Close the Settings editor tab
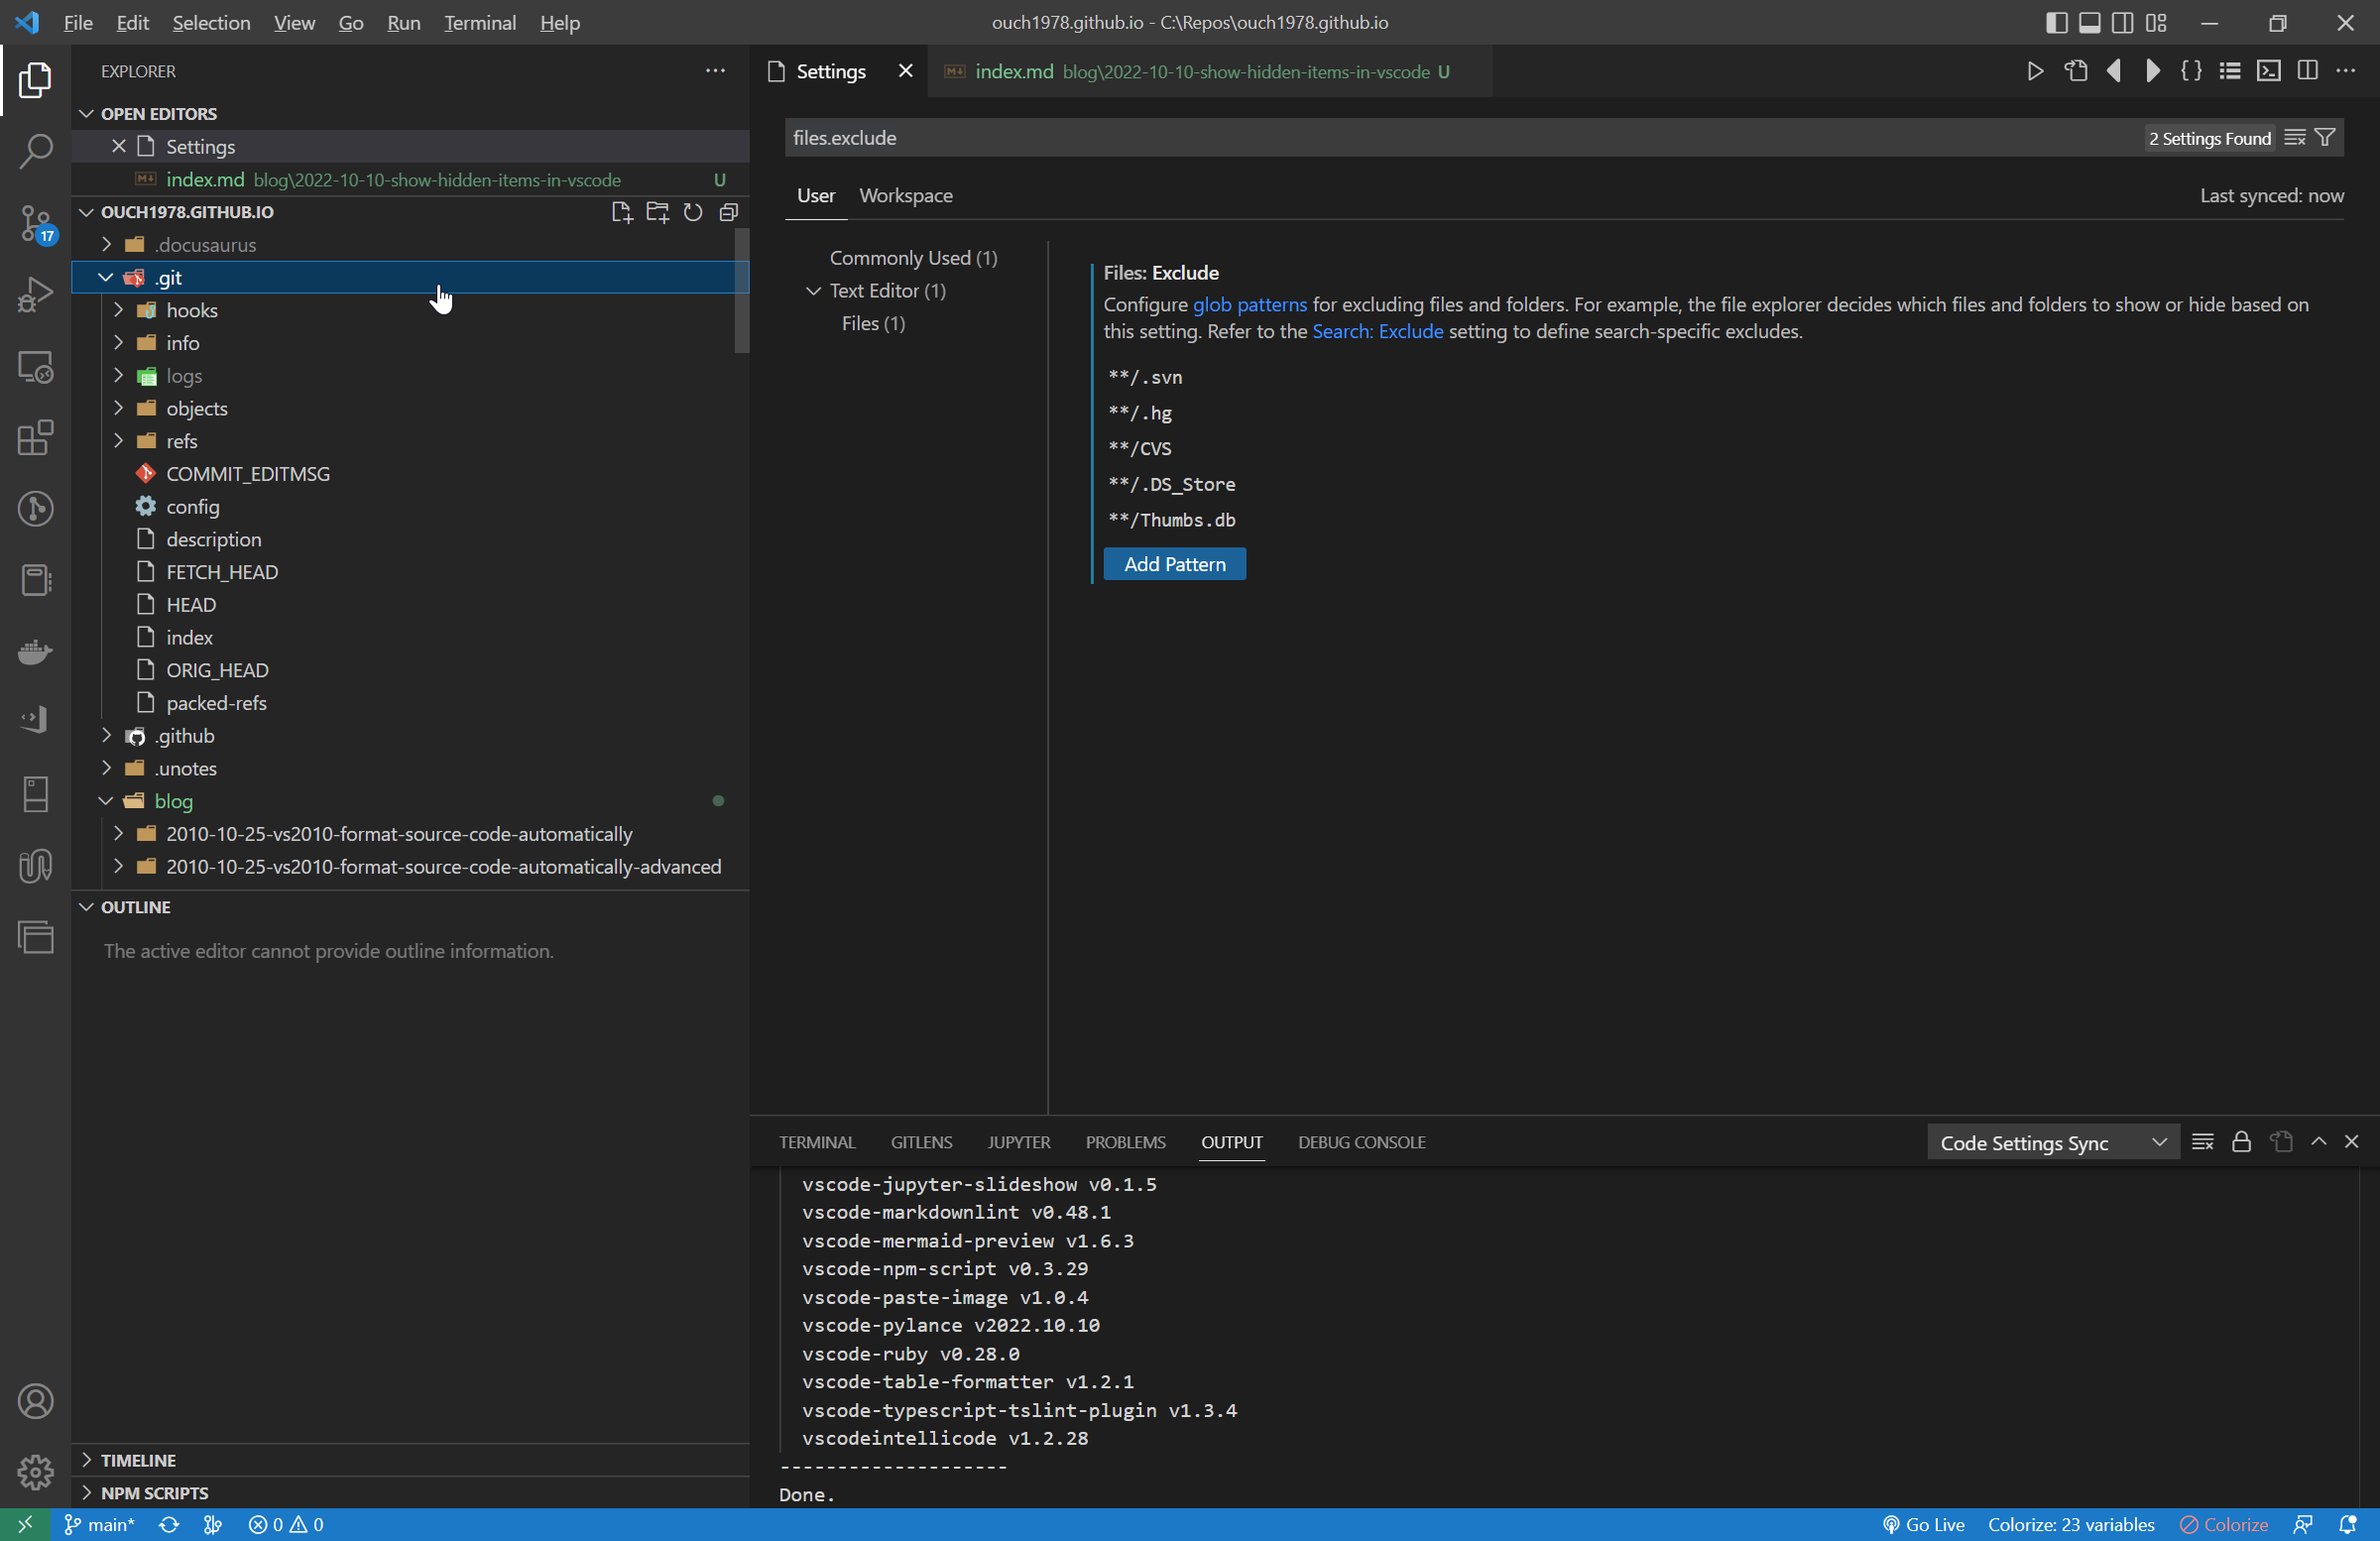This screenshot has height=1541, width=2380. click(x=905, y=71)
